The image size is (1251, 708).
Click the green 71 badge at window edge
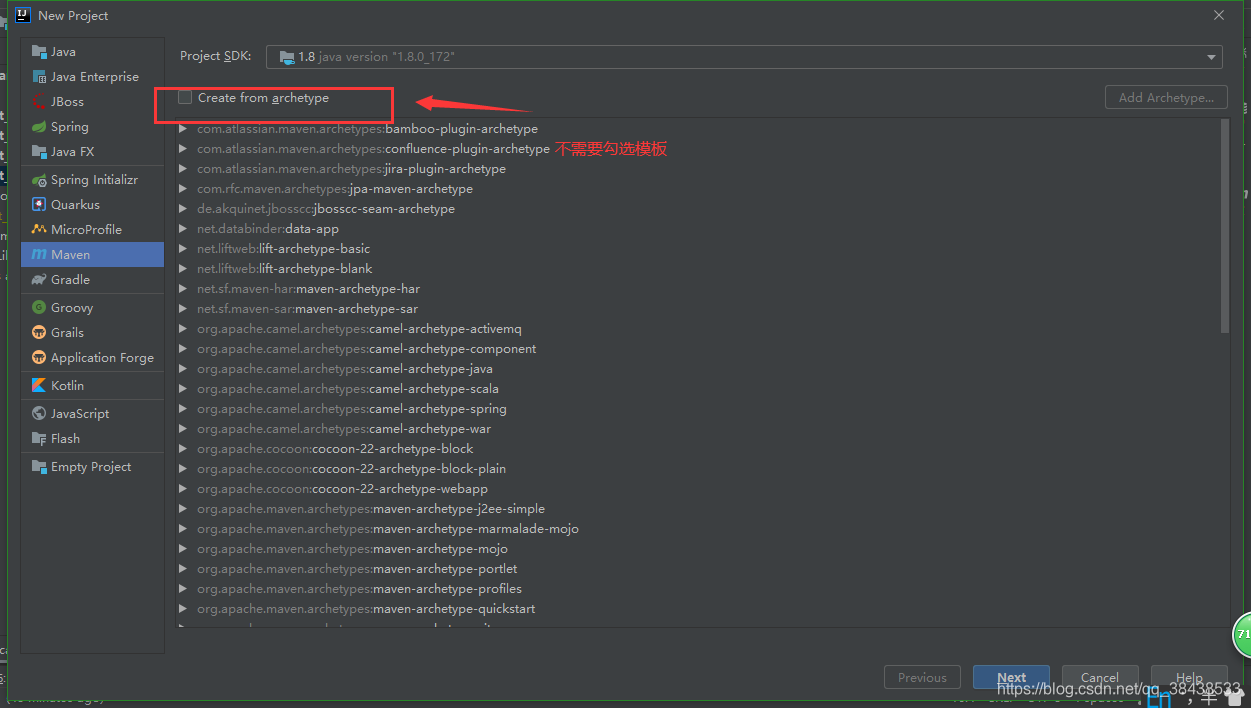click(x=1242, y=634)
